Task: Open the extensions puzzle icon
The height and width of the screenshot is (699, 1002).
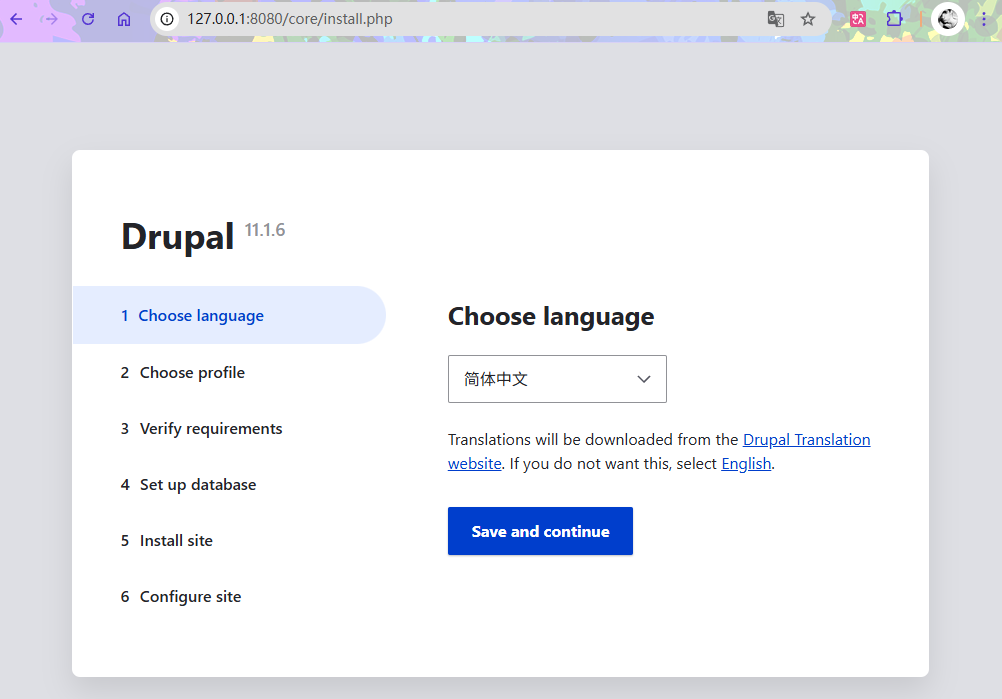Action: [x=894, y=19]
